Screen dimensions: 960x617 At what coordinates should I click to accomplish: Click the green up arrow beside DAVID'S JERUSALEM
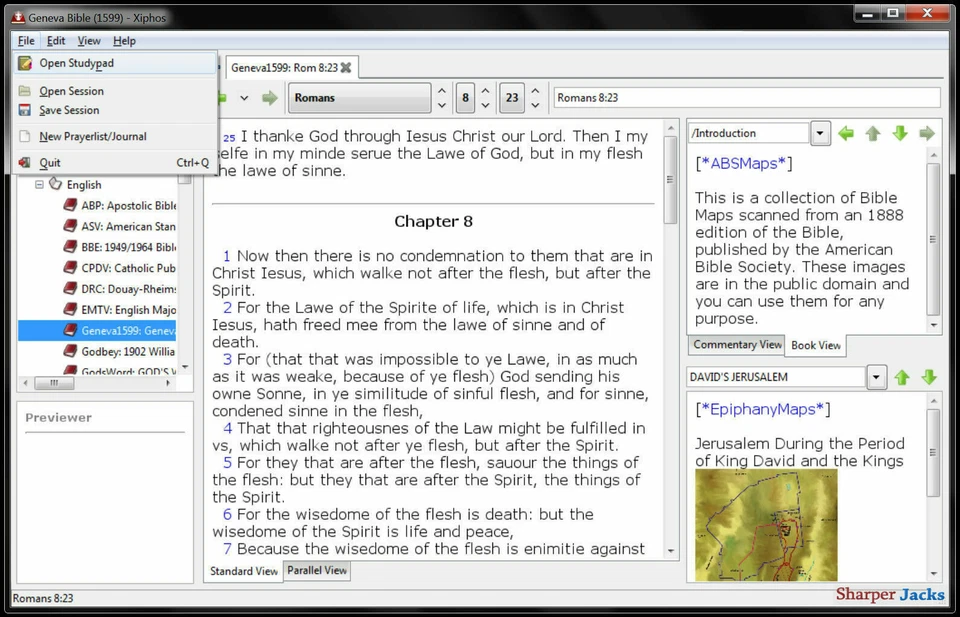point(903,377)
